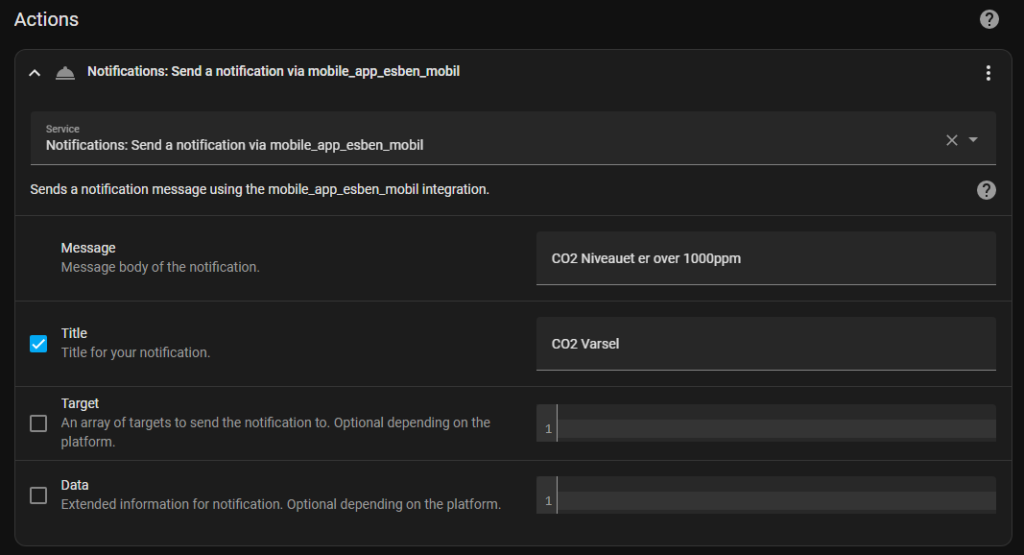The width and height of the screenshot is (1024, 555).
Task: Click the line number in Data editor
Action: pyautogui.click(x=548, y=501)
